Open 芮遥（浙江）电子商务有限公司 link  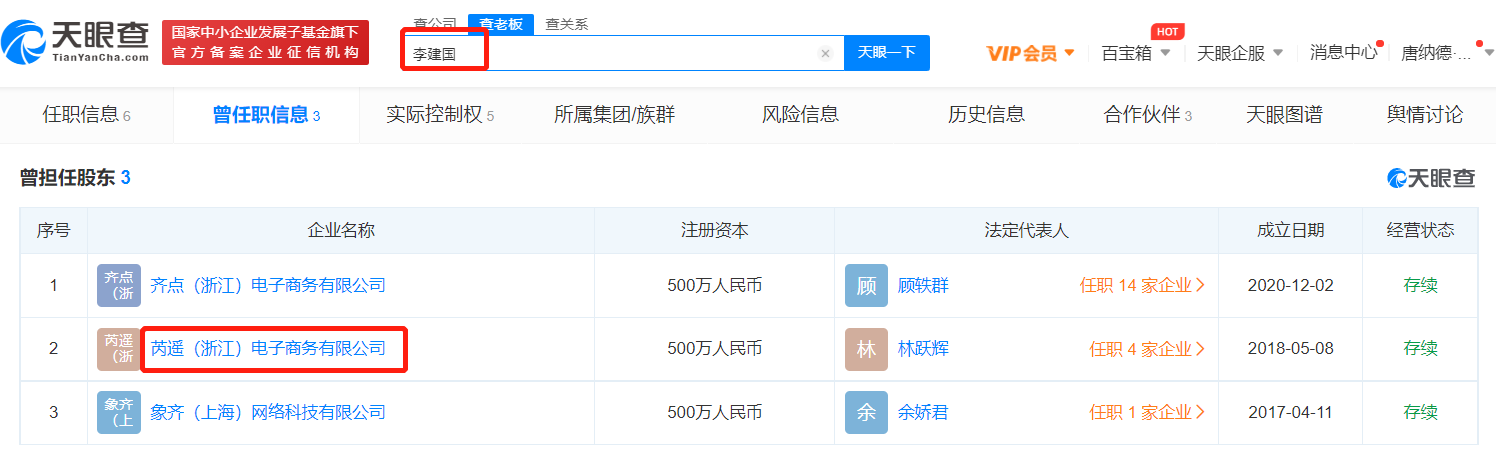pyautogui.click(x=268, y=349)
